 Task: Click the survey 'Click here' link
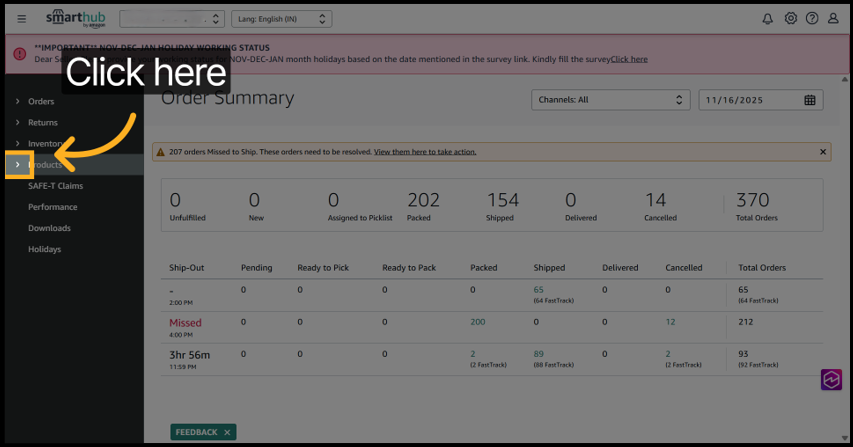coord(629,59)
